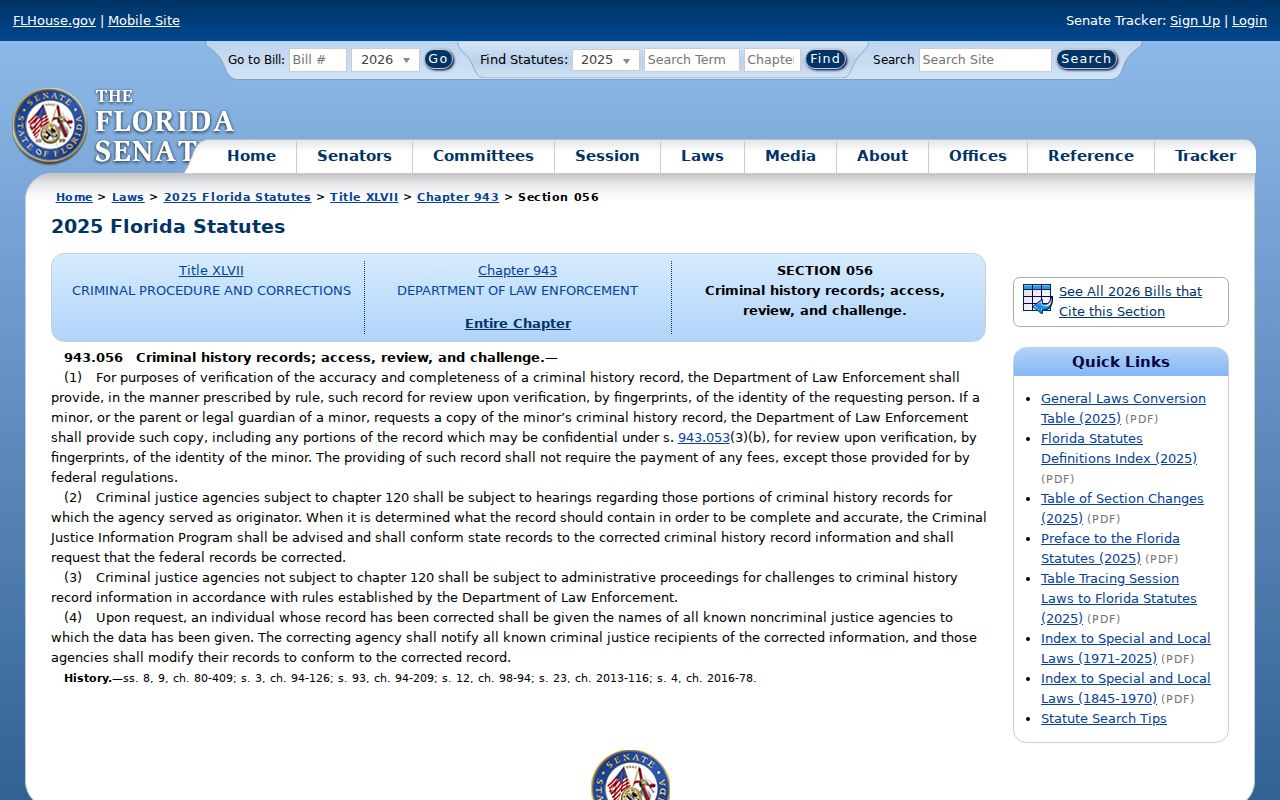The width and height of the screenshot is (1280, 800).
Task: Open the Media menu tab
Action: 790,156
